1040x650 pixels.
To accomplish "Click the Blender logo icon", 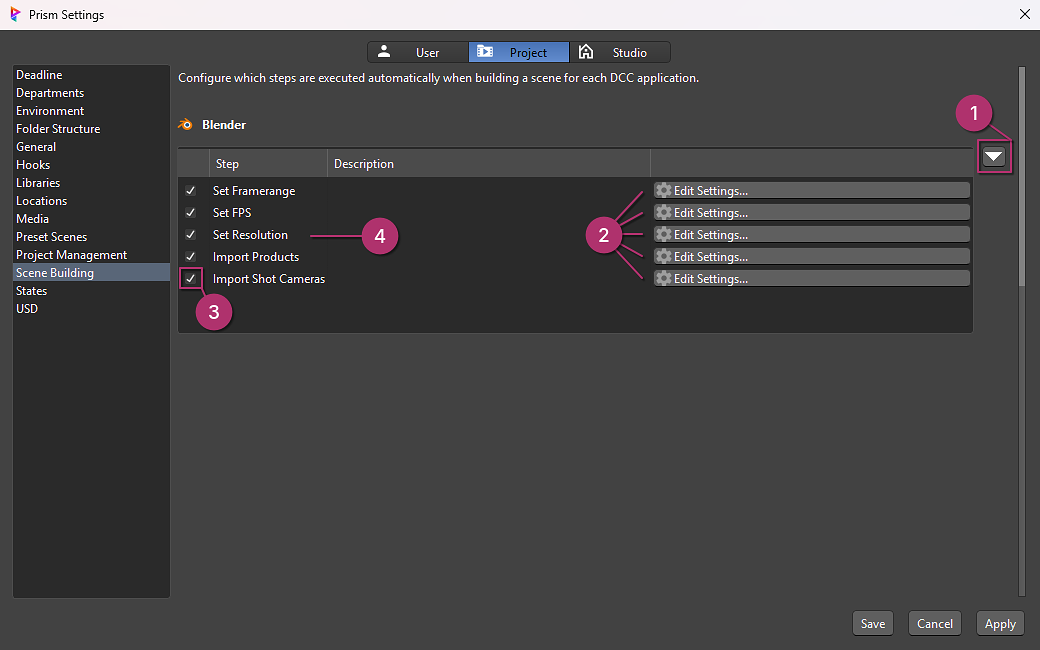I will coord(185,125).
